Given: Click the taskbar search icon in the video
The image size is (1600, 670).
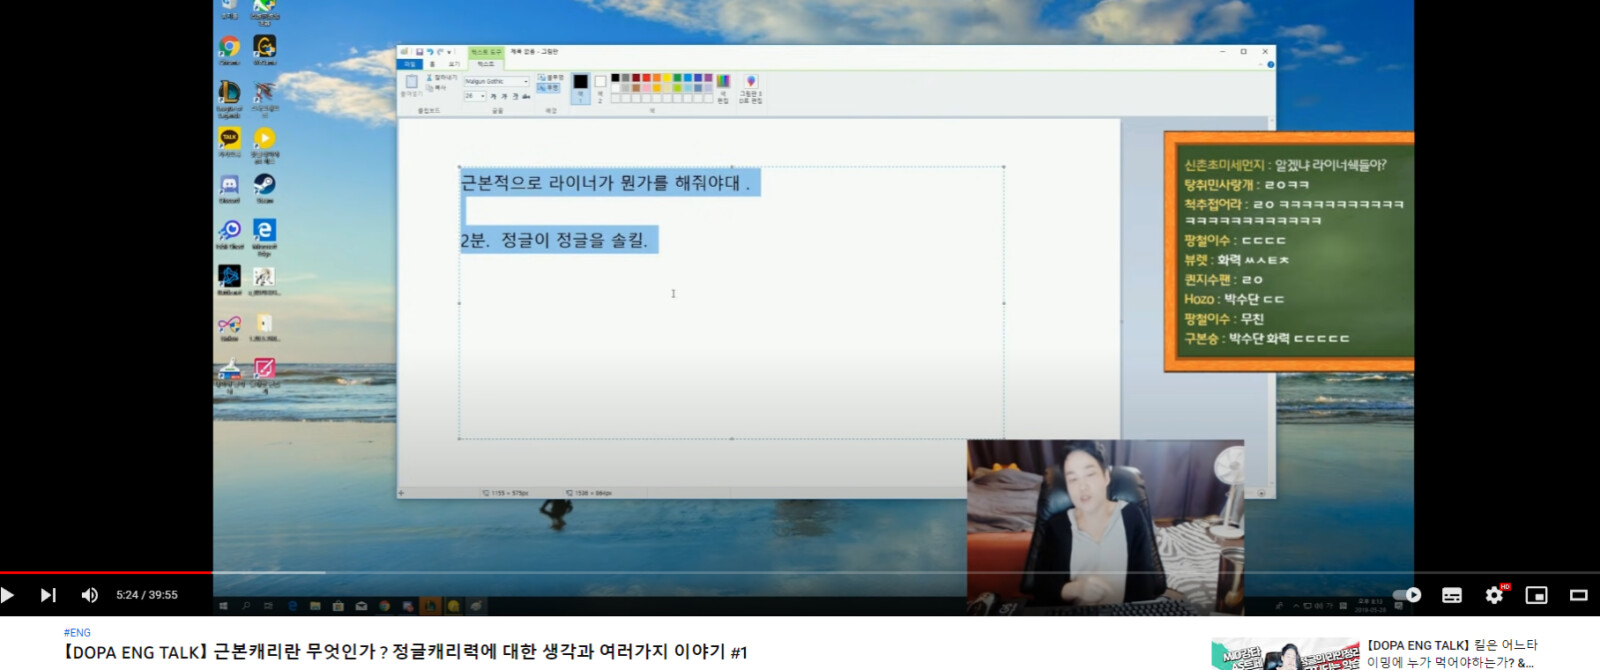Looking at the screenshot, I should 246,606.
